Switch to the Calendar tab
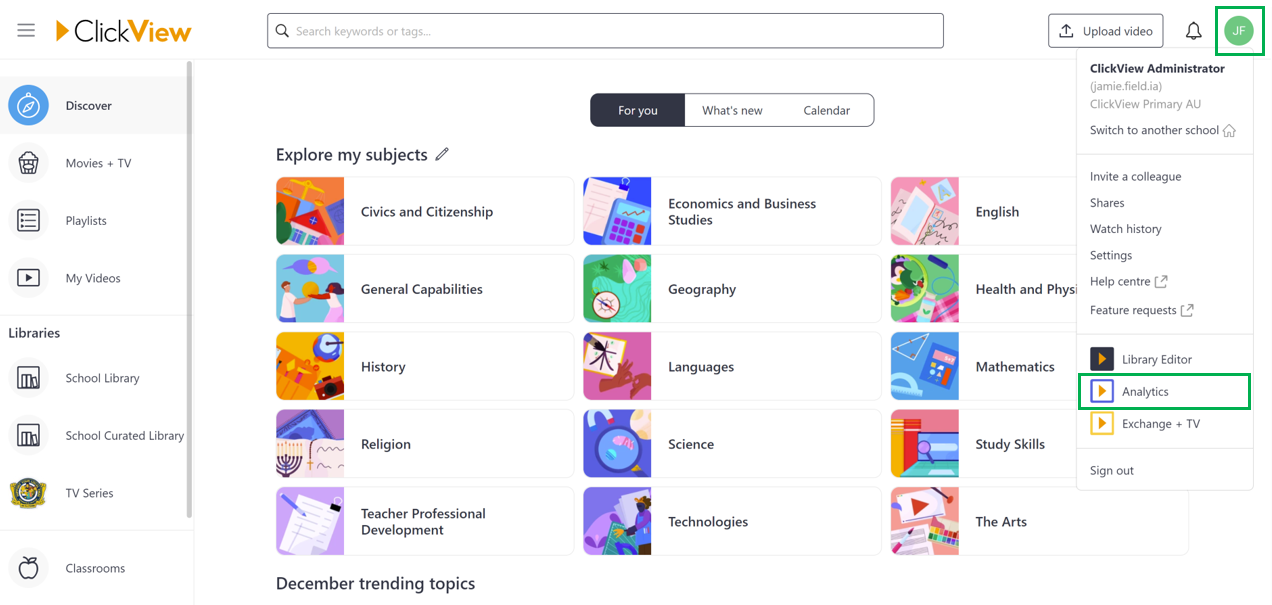Screen dimensions: 1272x605 pos(827,111)
